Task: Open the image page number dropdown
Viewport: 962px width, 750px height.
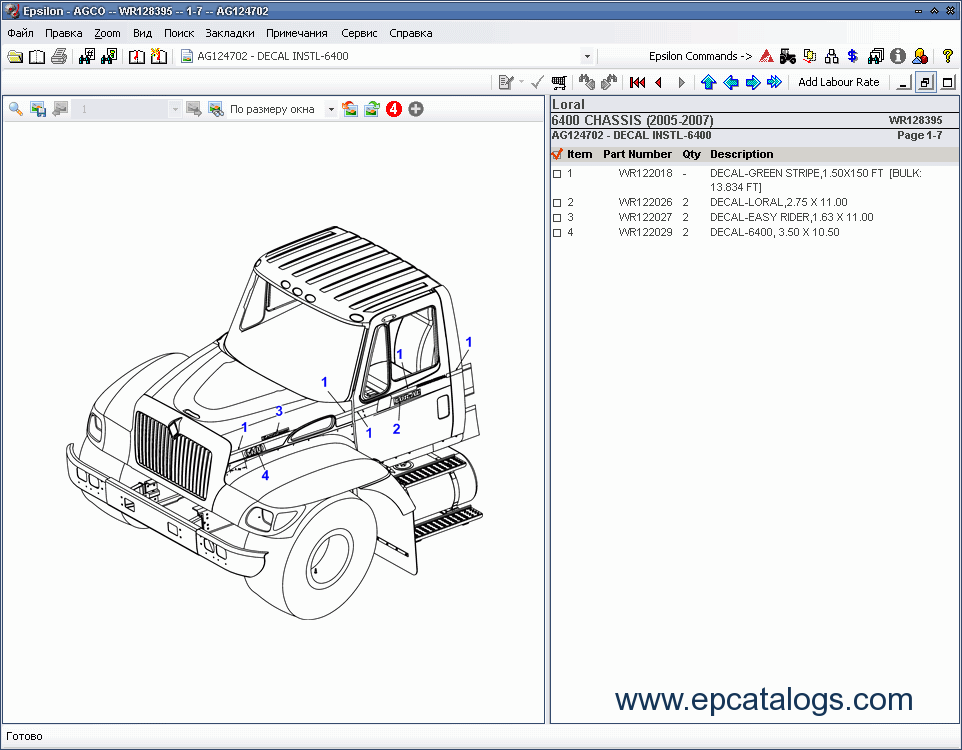Action: tap(175, 109)
